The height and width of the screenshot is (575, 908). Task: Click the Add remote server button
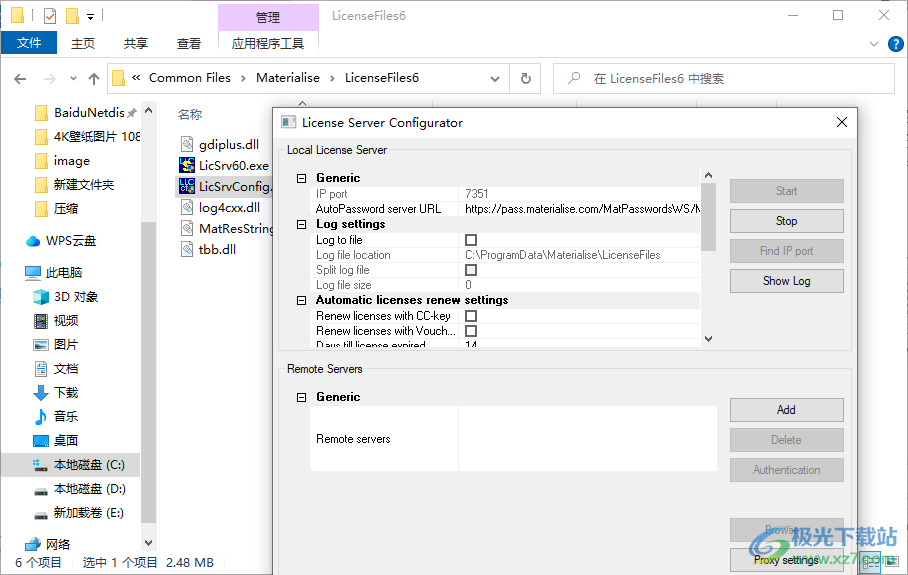coord(786,410)
